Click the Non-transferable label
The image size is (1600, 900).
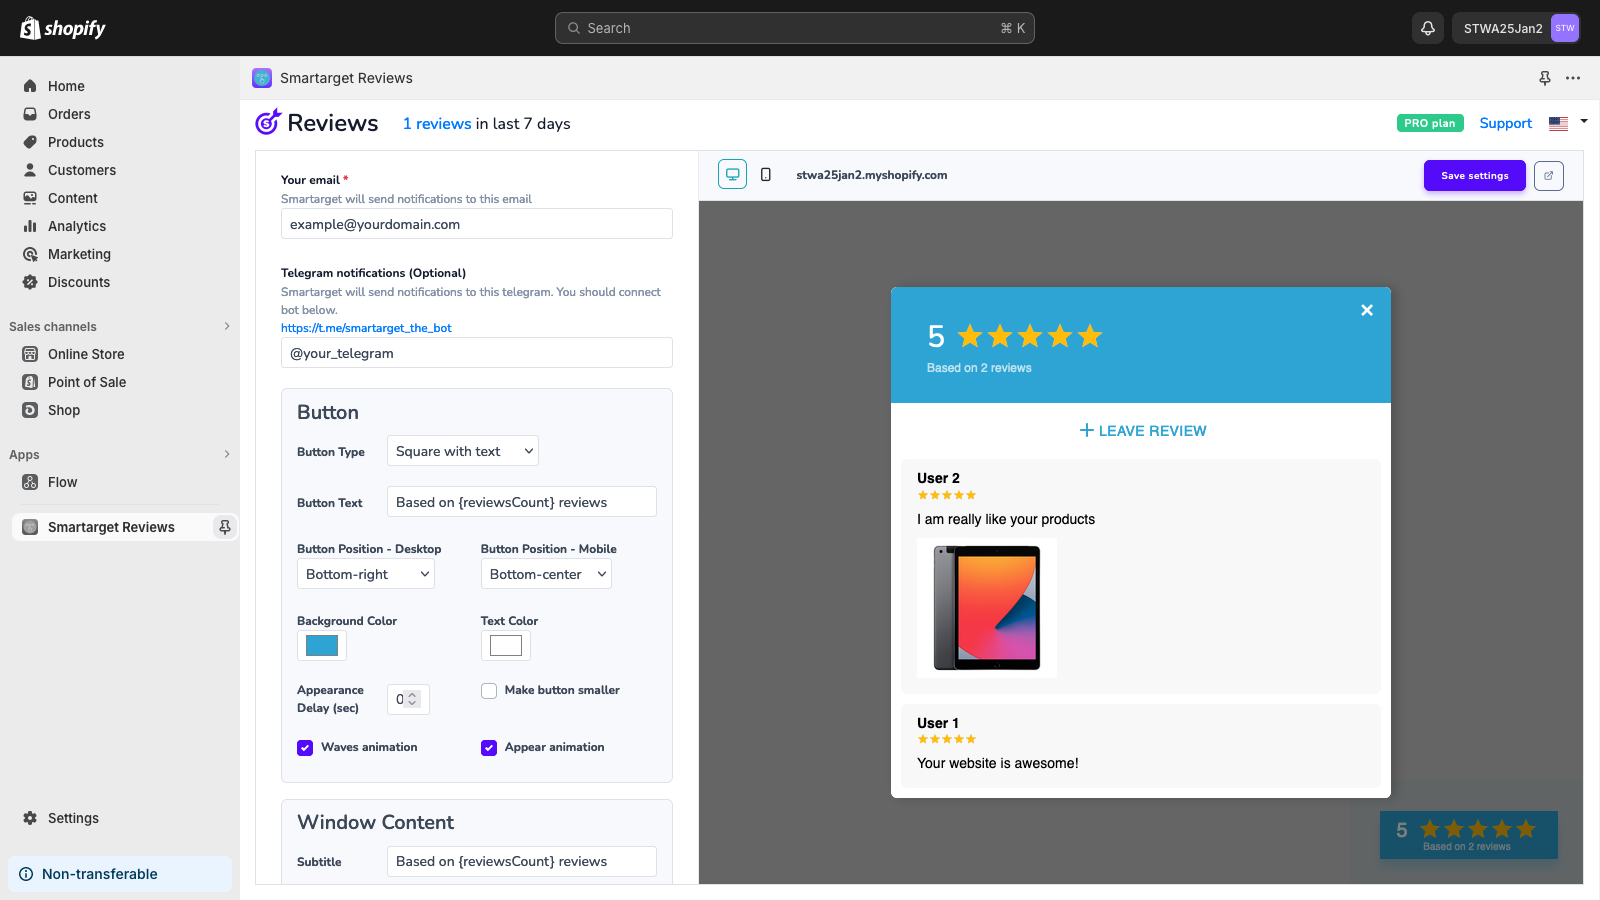(100, 874)
